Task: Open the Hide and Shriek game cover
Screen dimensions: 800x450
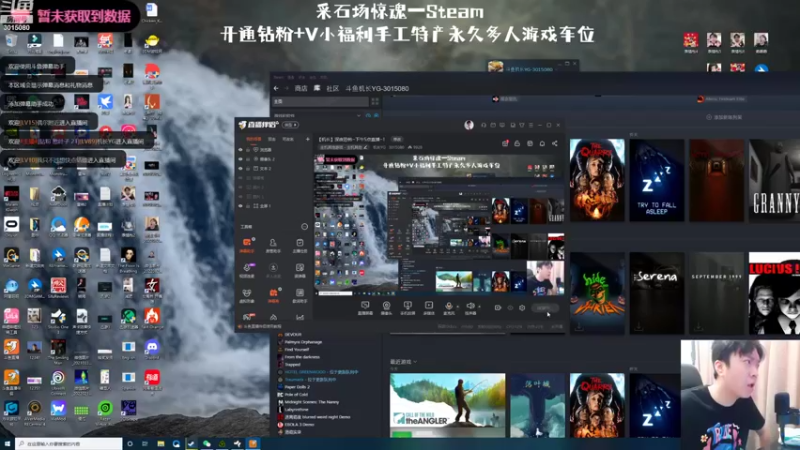Action: coord(597,293)
